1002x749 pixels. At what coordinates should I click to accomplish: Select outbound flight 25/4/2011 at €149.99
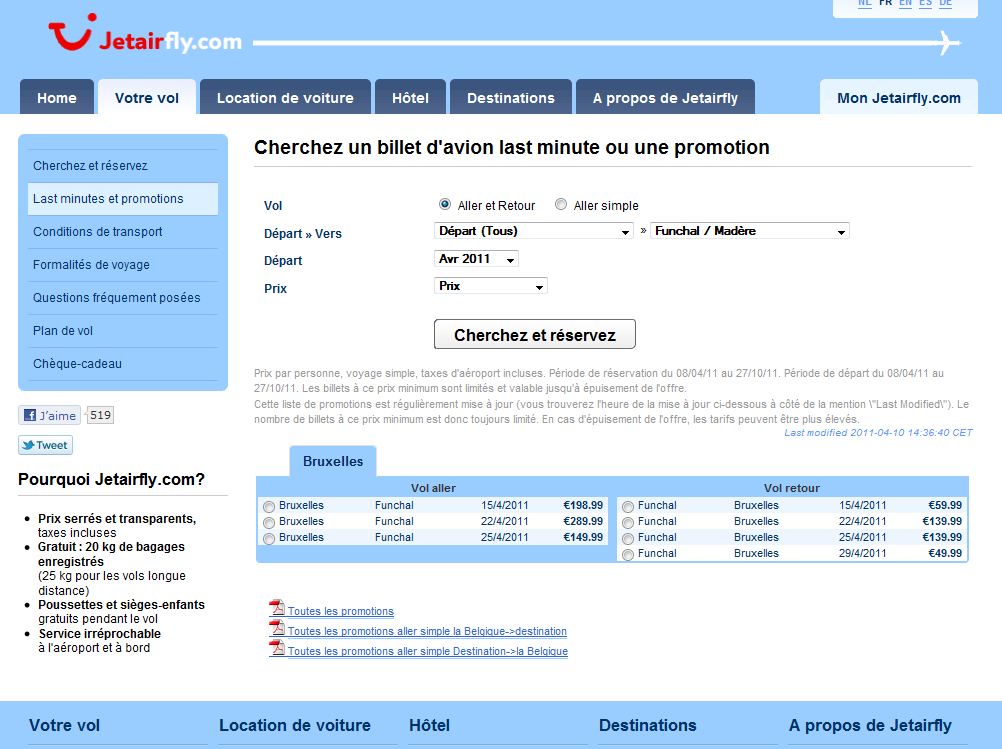[269, 539]
